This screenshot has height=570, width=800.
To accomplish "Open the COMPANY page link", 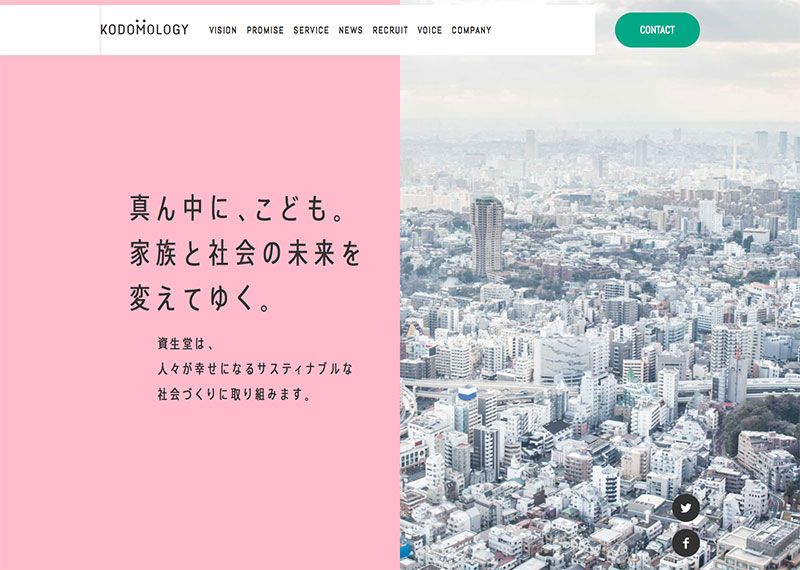I will [x=471, y=30].
